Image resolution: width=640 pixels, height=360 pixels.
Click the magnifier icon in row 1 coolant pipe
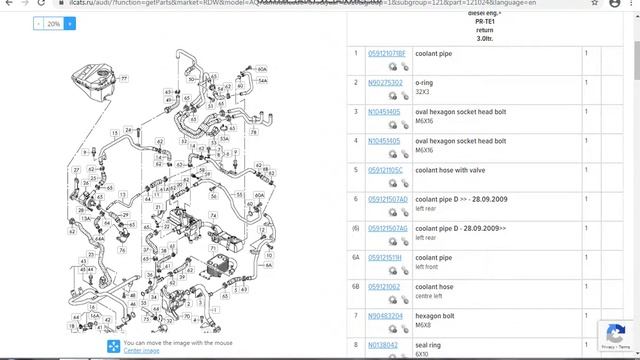pyautogui.click(x=393, y=67)
